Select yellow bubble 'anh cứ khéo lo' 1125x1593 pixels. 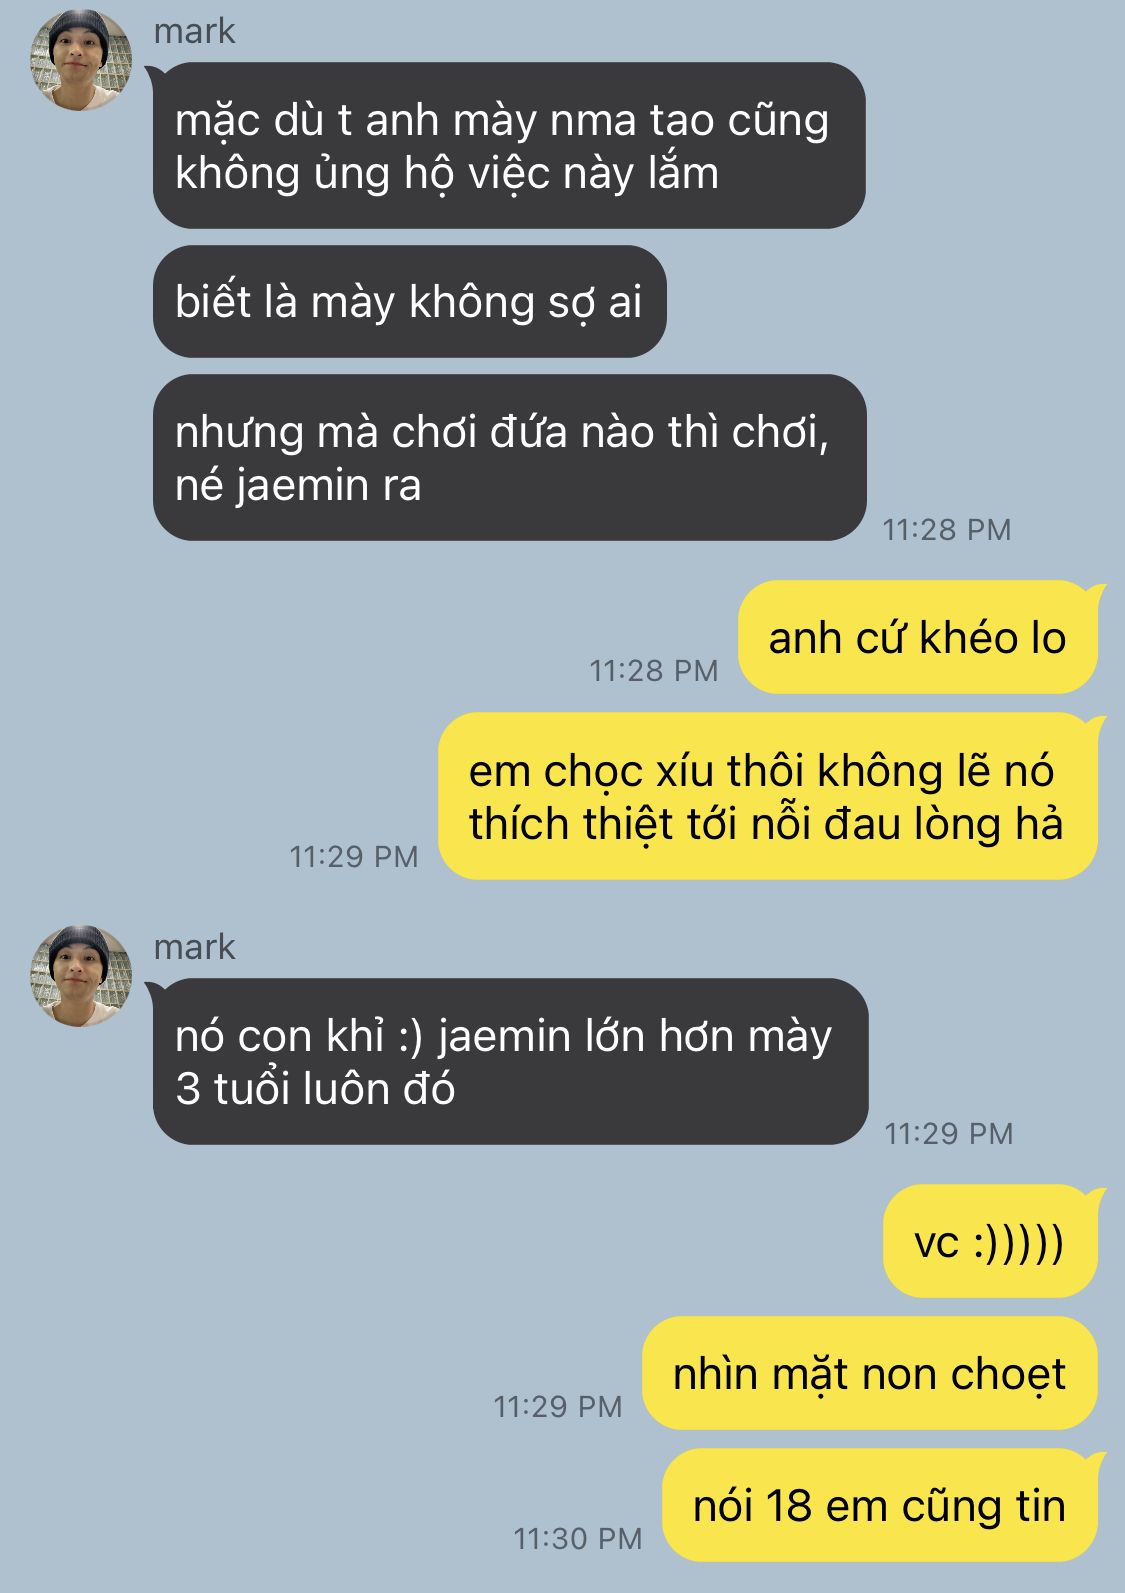point(918,637)
